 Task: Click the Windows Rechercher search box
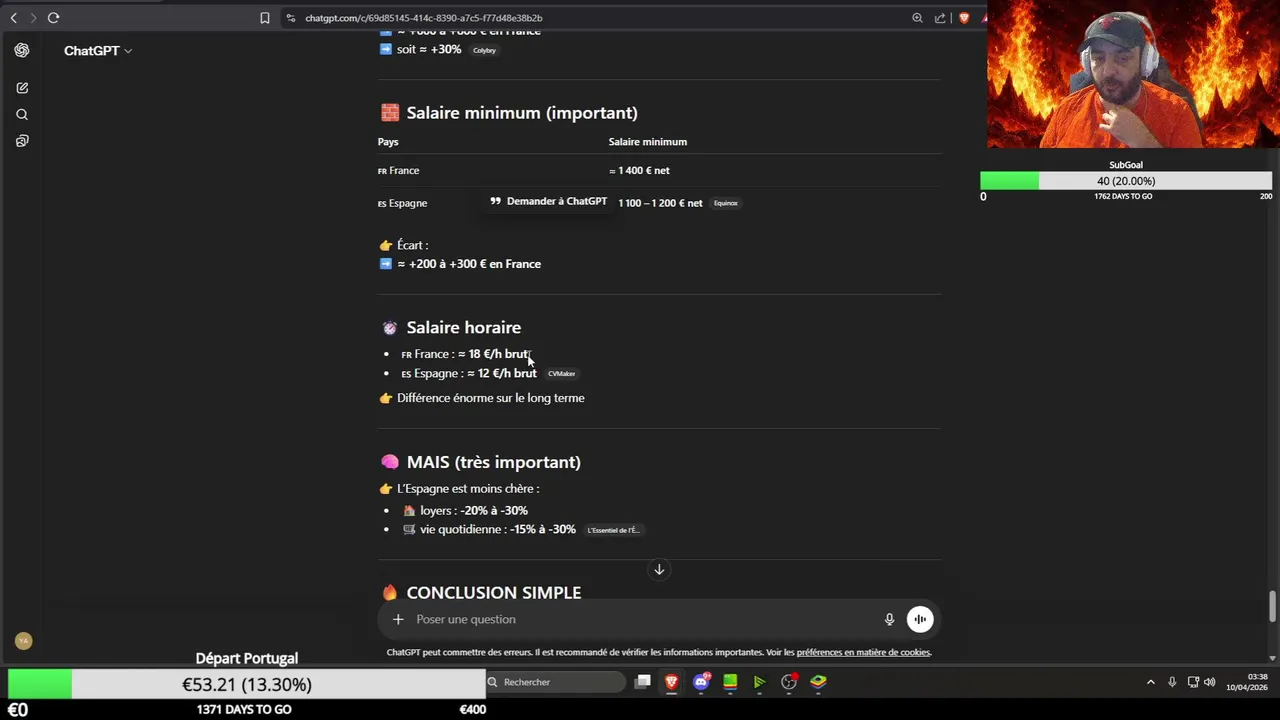(x=555, y=682)
